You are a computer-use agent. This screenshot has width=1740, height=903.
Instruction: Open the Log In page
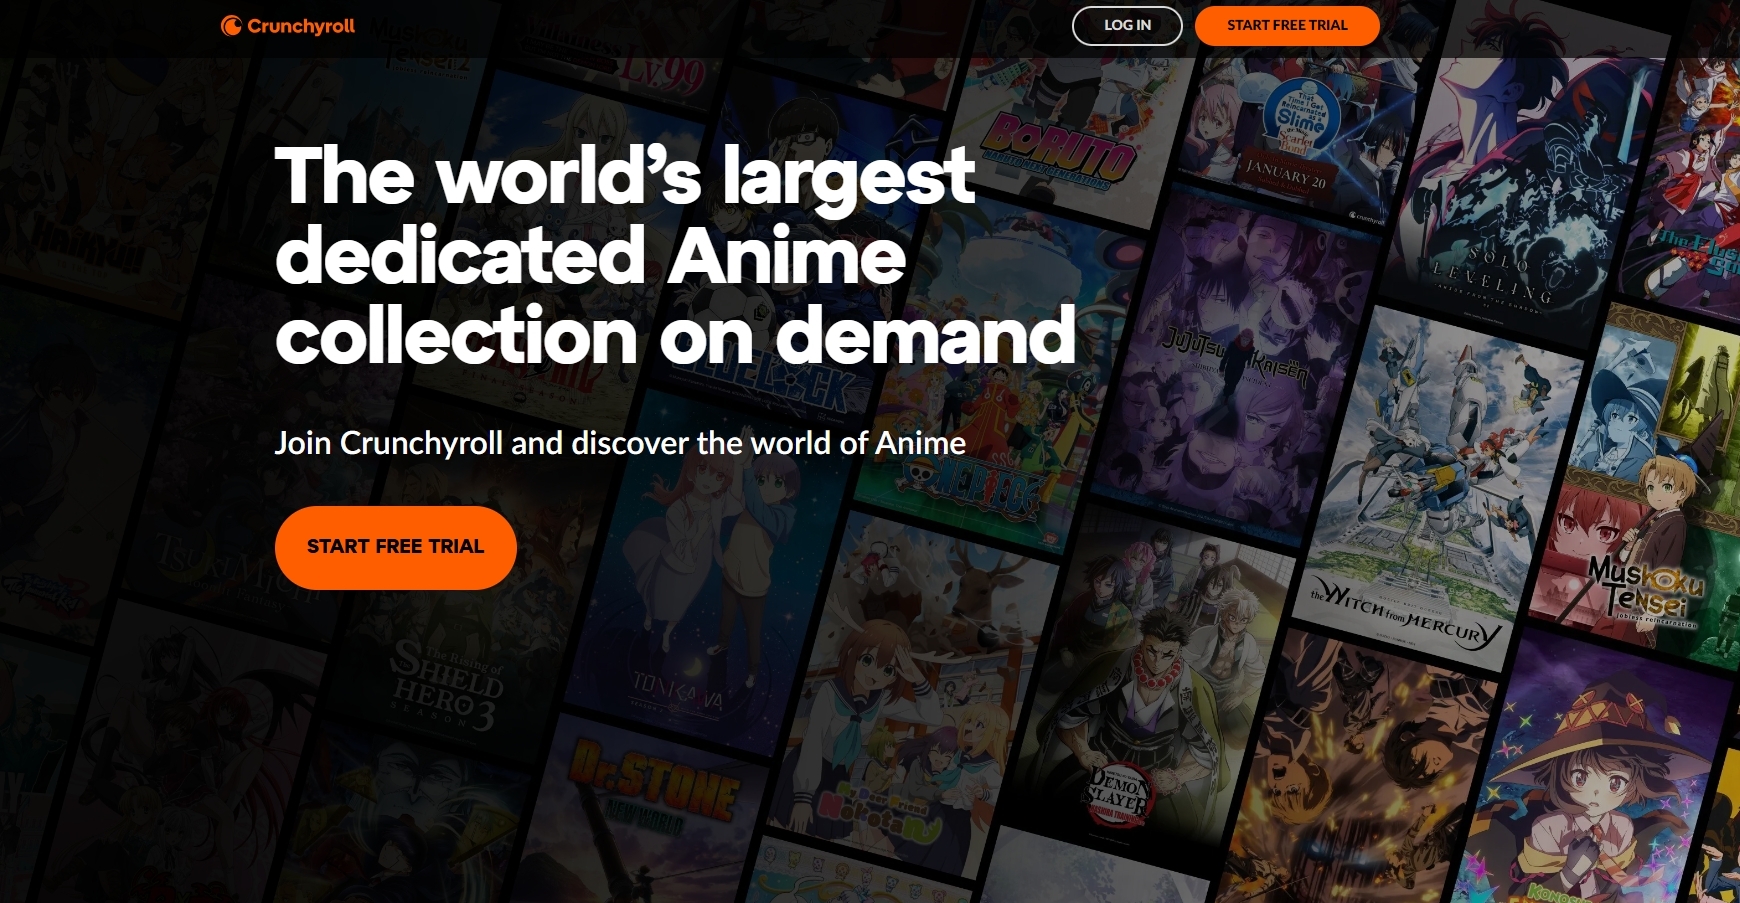[1127, 26]
